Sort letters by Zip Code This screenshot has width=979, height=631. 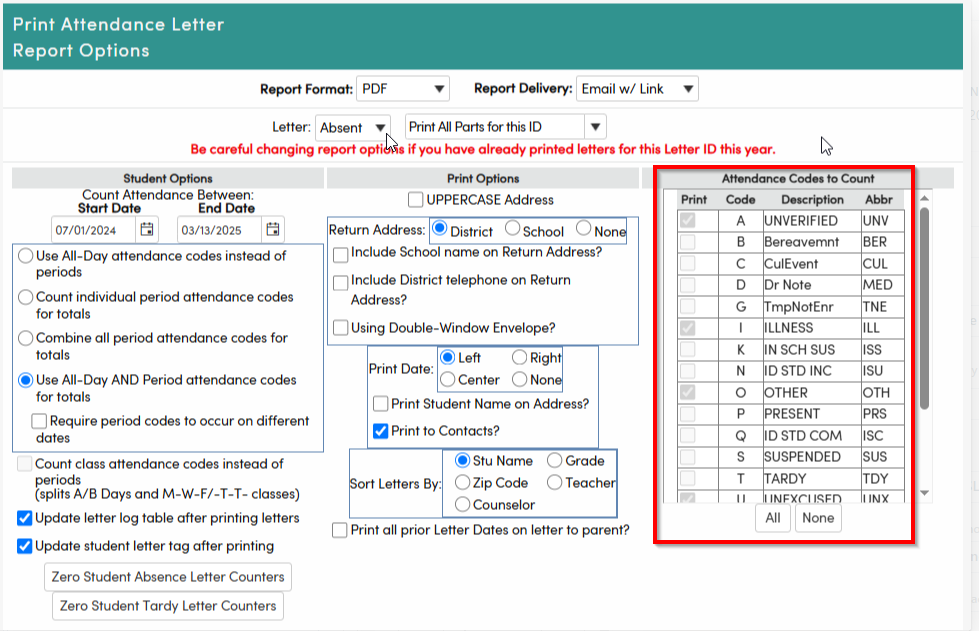tap(463, 482)
